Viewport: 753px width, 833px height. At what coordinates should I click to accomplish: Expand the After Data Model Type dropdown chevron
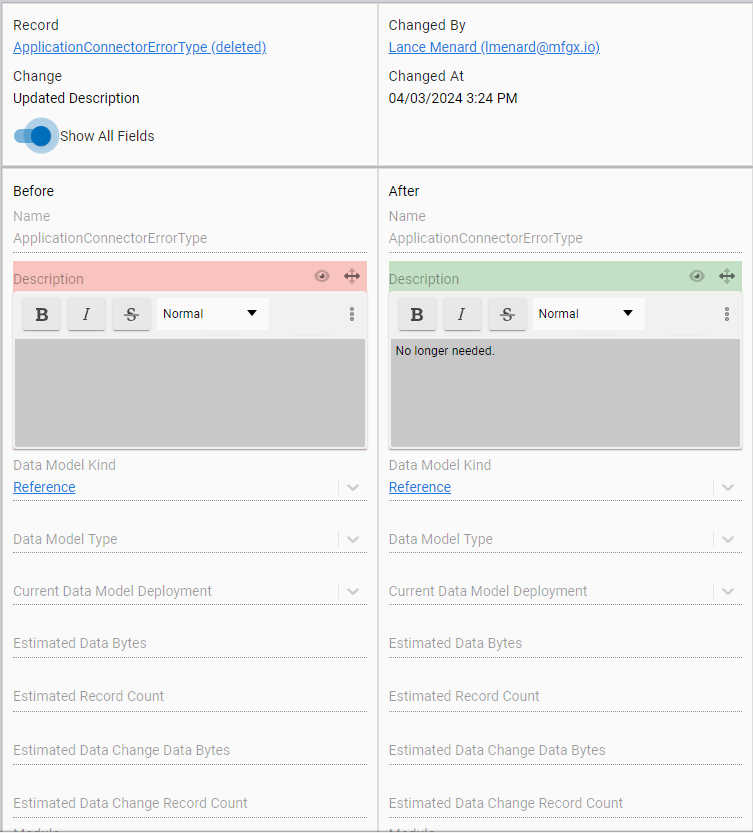tap(728, 539)
